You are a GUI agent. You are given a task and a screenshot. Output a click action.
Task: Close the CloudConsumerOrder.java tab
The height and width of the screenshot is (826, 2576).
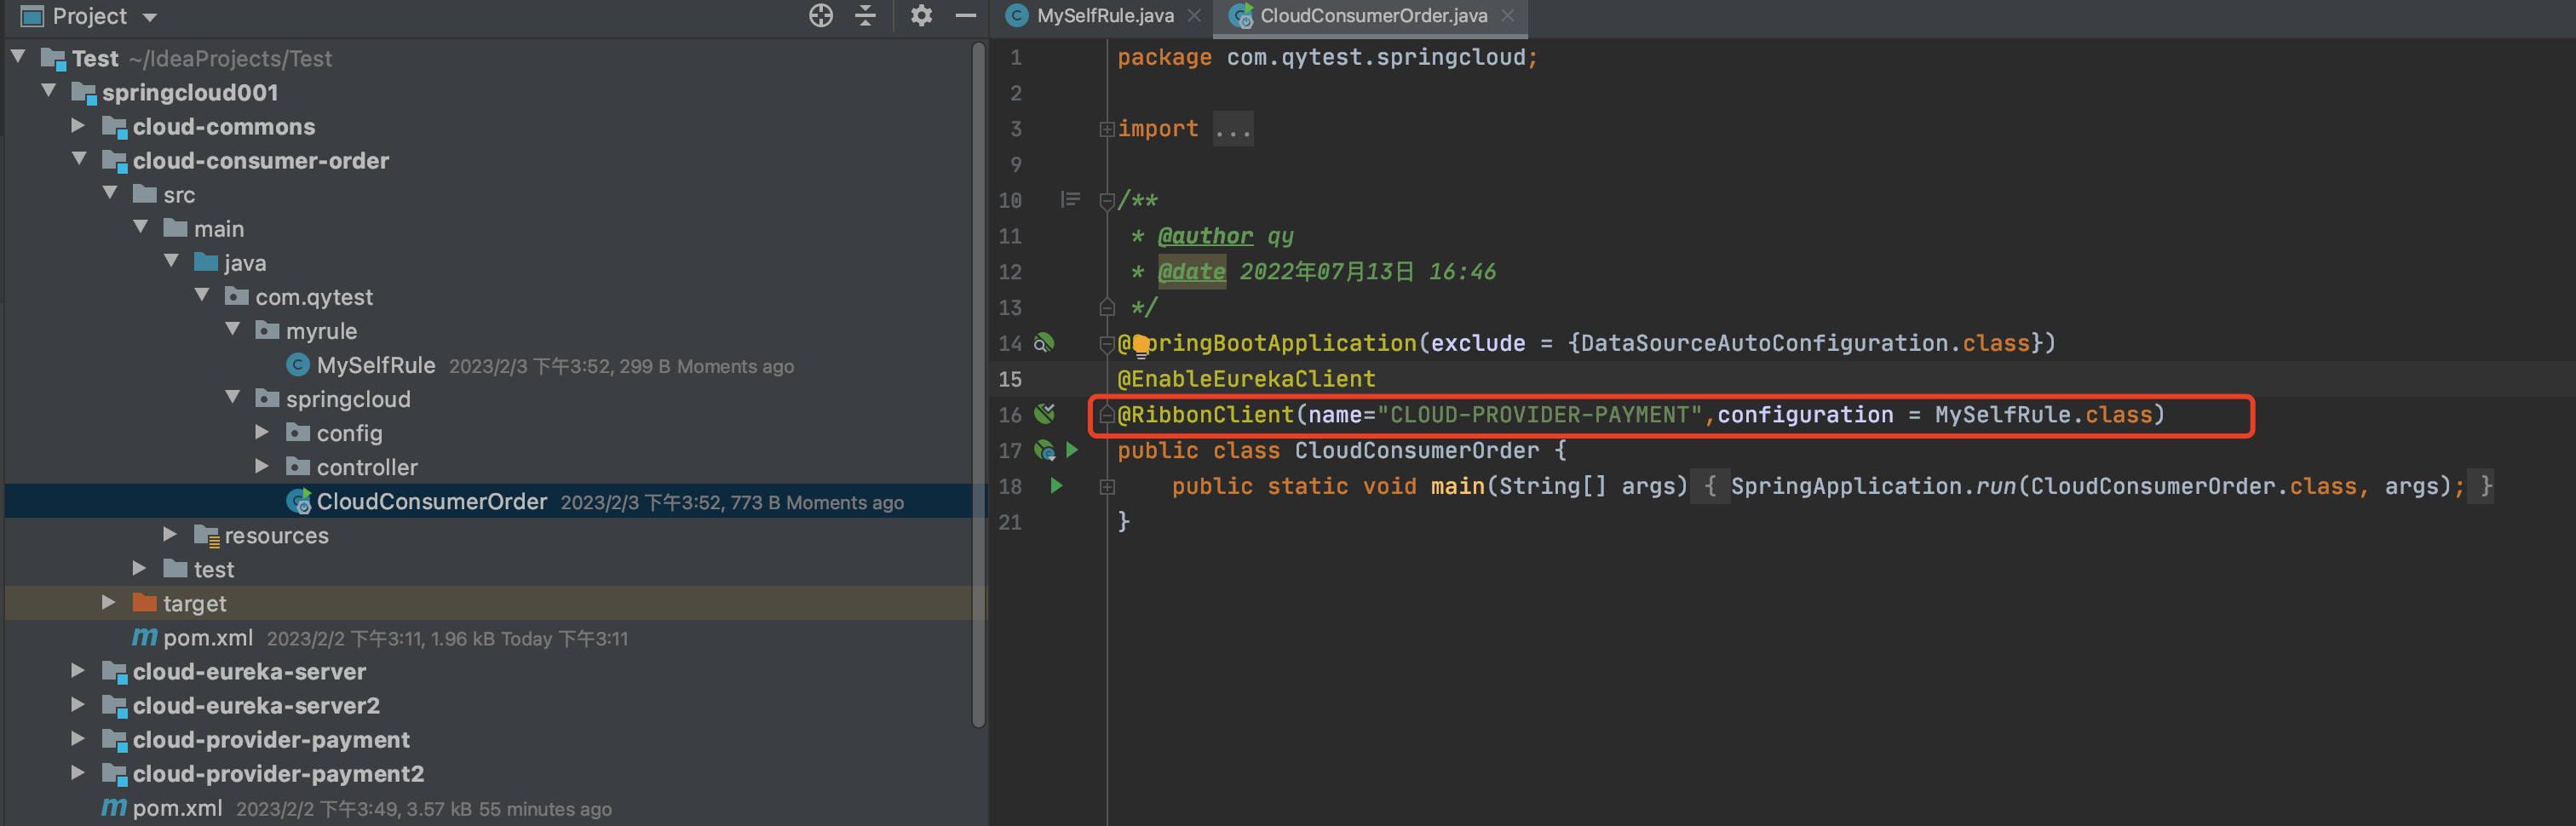(1508, 16)
